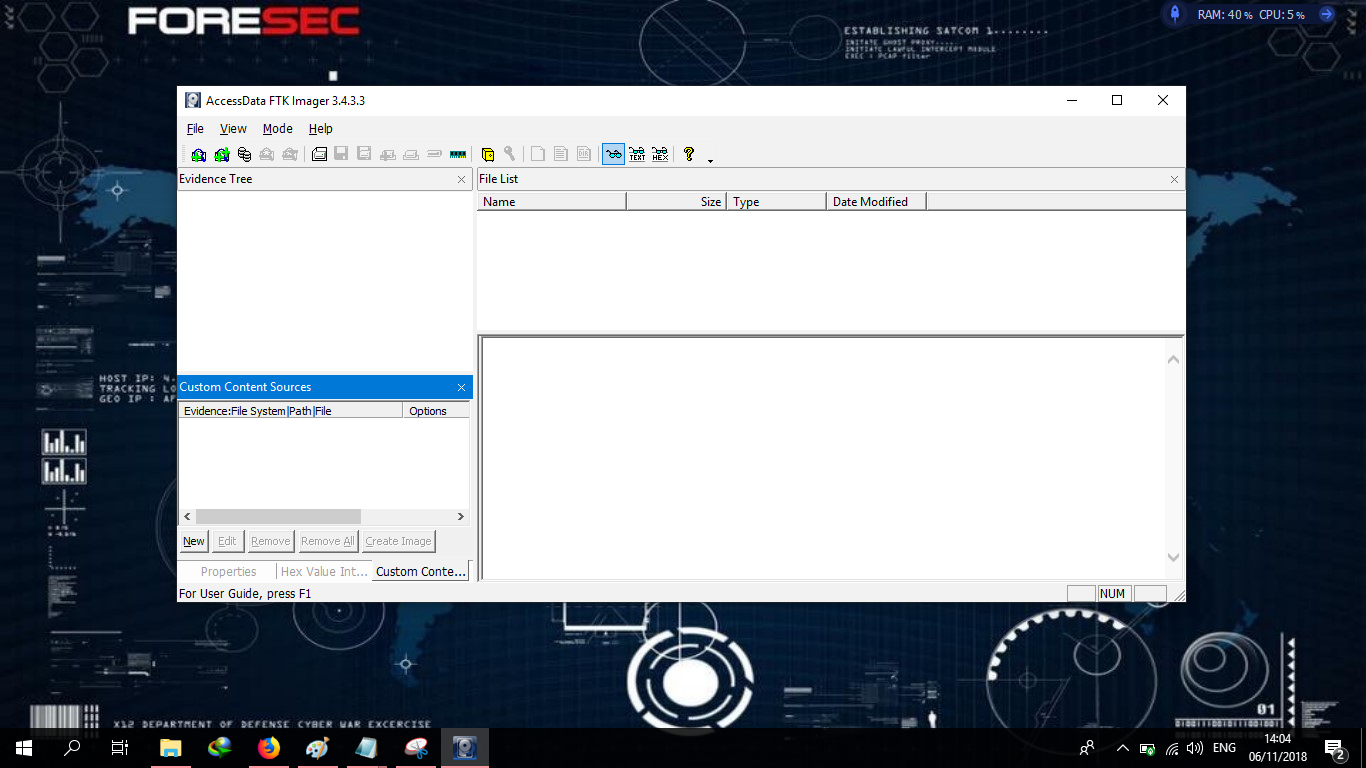Click the Verify Drive/Image icon
The image size is (1366, 768).
click(434, 154)
